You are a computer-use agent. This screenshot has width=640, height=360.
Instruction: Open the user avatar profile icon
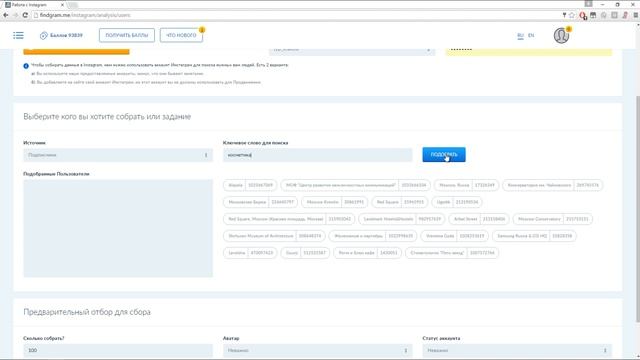coord(561,36)
